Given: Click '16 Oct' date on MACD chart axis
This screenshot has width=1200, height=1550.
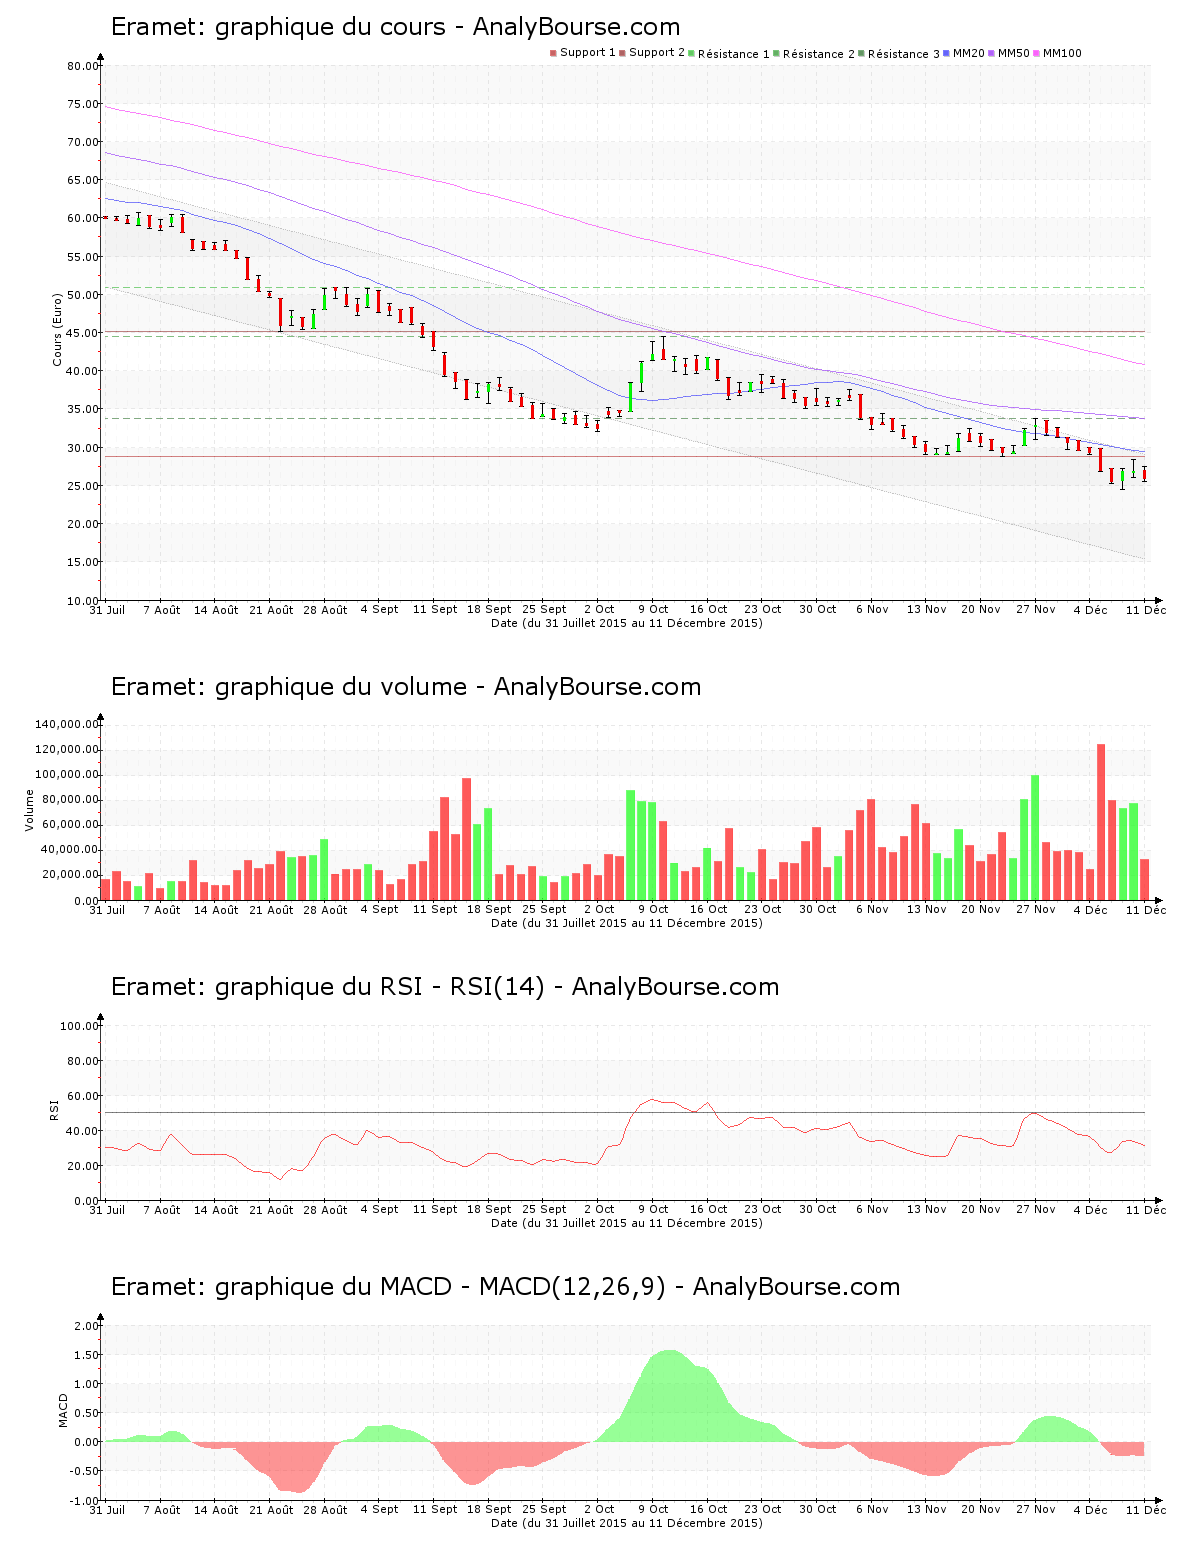Looking at the screenshot, I should [x=708, y=1509].
